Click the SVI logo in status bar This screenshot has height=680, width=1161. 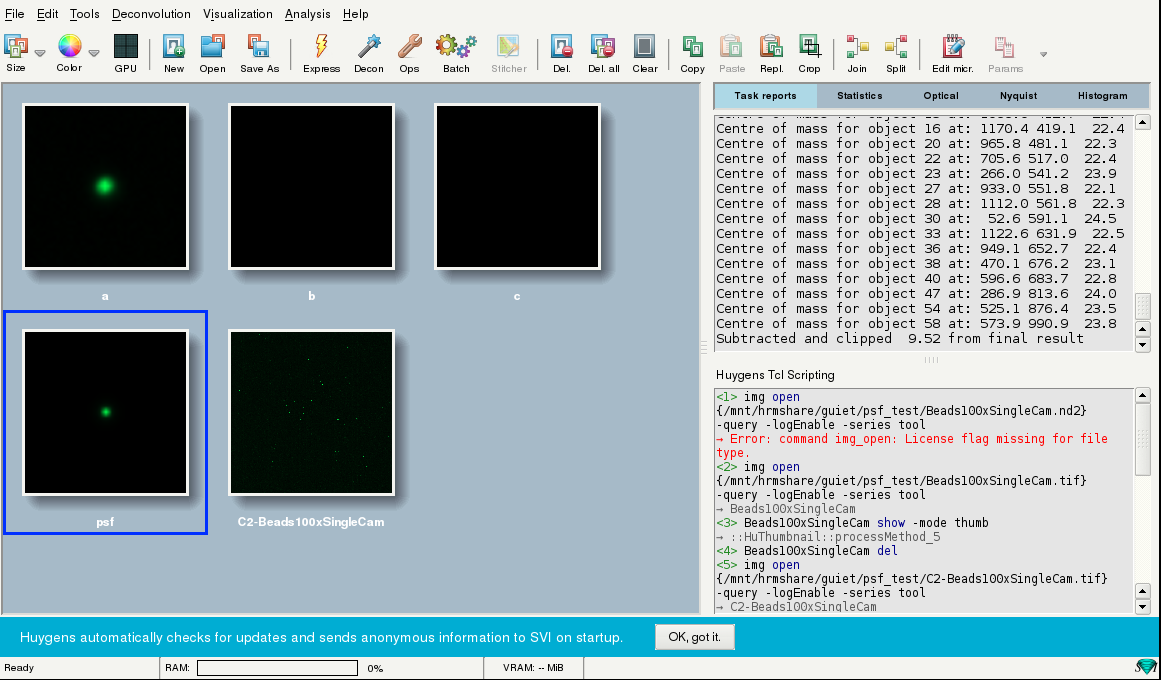(1146, 667)
